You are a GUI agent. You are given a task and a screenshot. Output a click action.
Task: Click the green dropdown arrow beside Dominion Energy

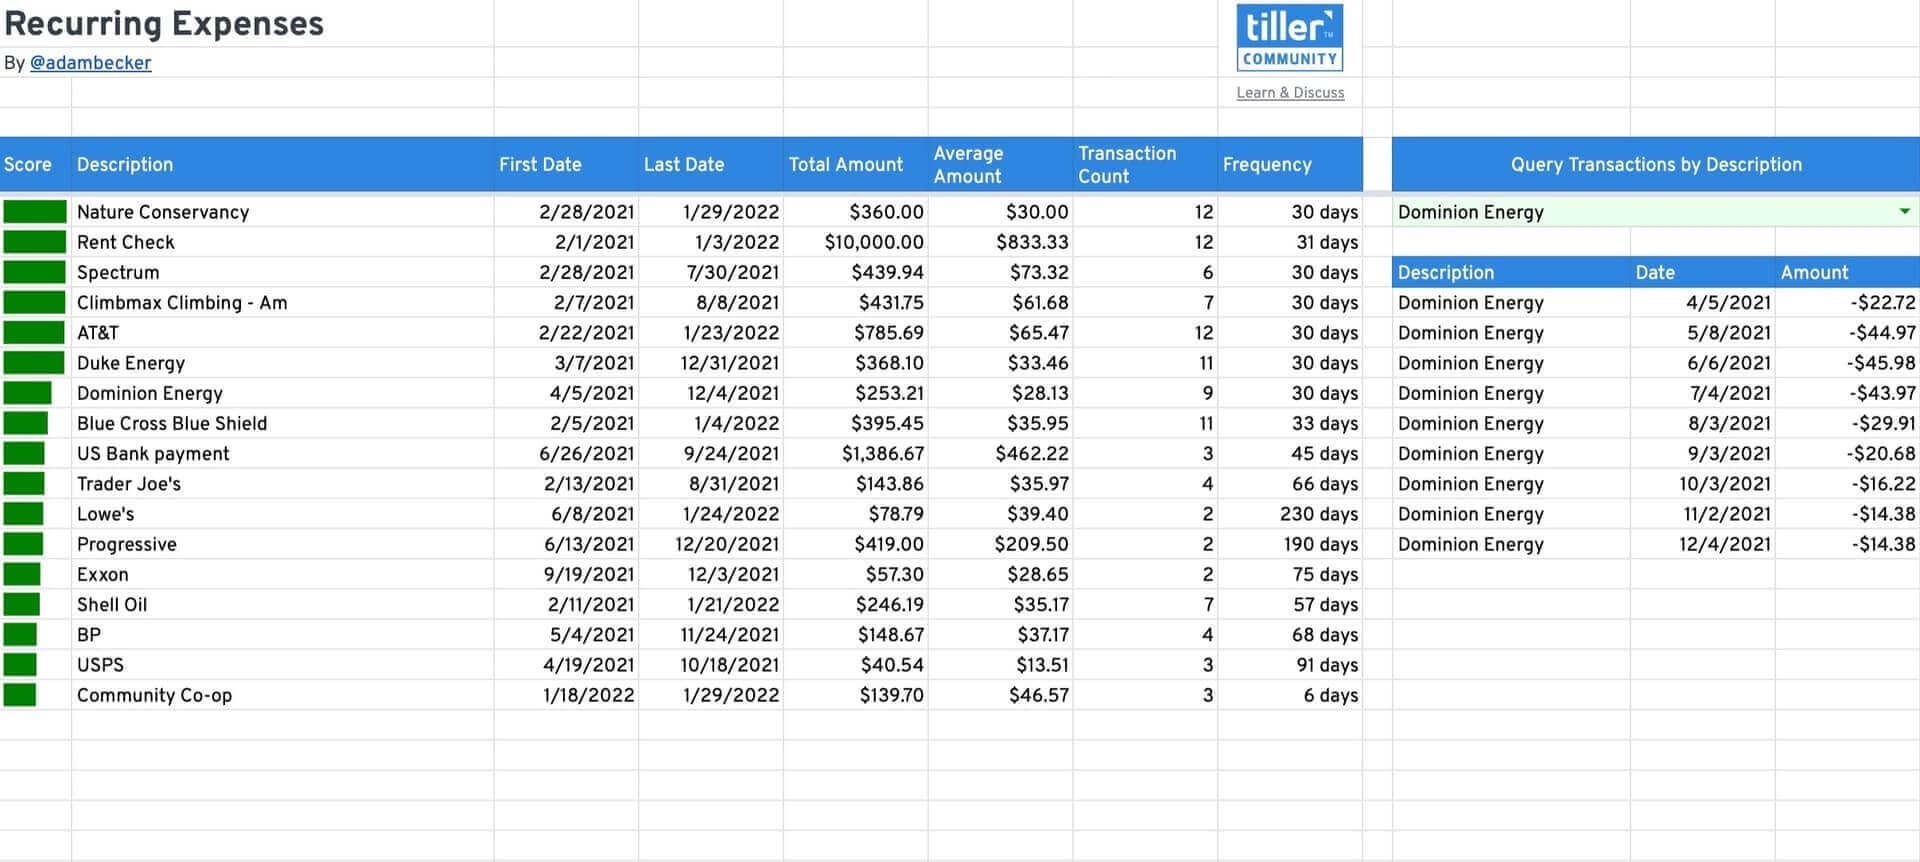click(1905, 212)
